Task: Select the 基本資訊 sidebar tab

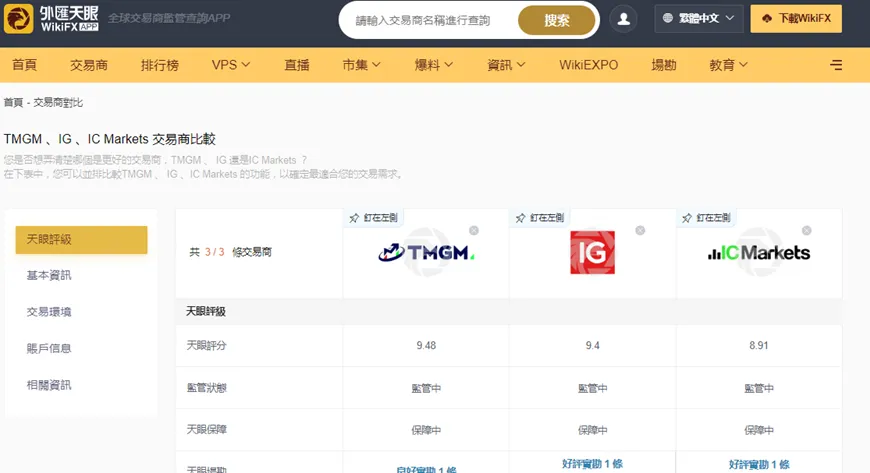Action: click(x=49, y=275)
